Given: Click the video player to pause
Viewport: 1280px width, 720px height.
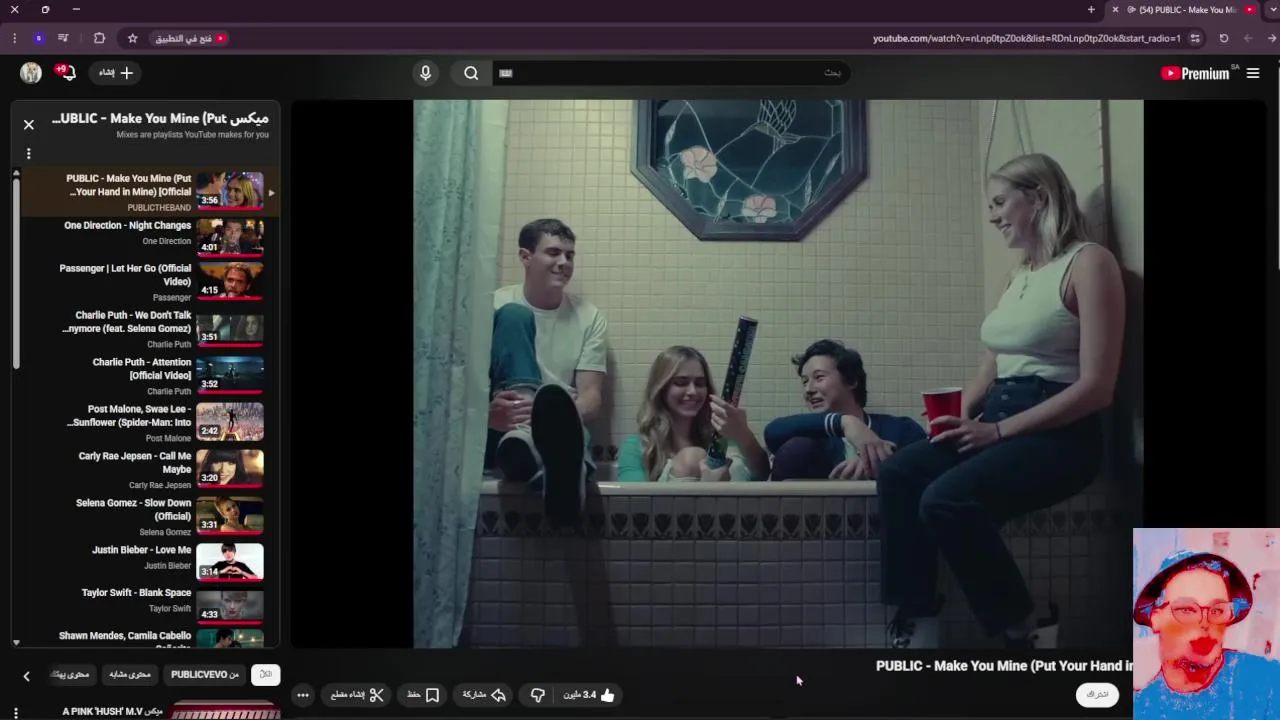Looking at the screenshot, I should (x=778, y=374).
